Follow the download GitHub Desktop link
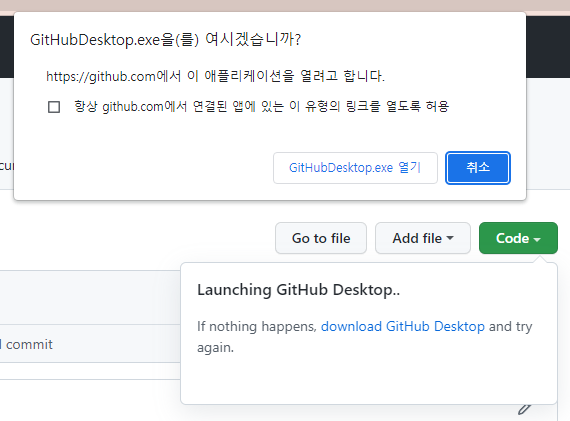Viewport: 570px width, 421px height. pos(403,326)
